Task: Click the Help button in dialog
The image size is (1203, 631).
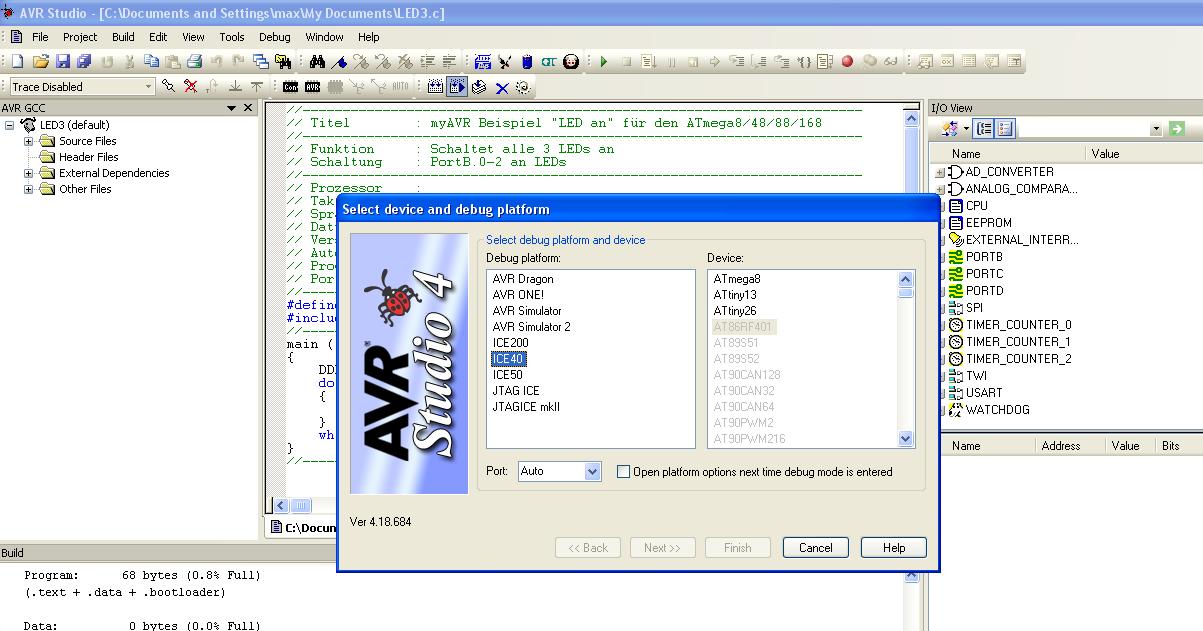Action: 894,547
